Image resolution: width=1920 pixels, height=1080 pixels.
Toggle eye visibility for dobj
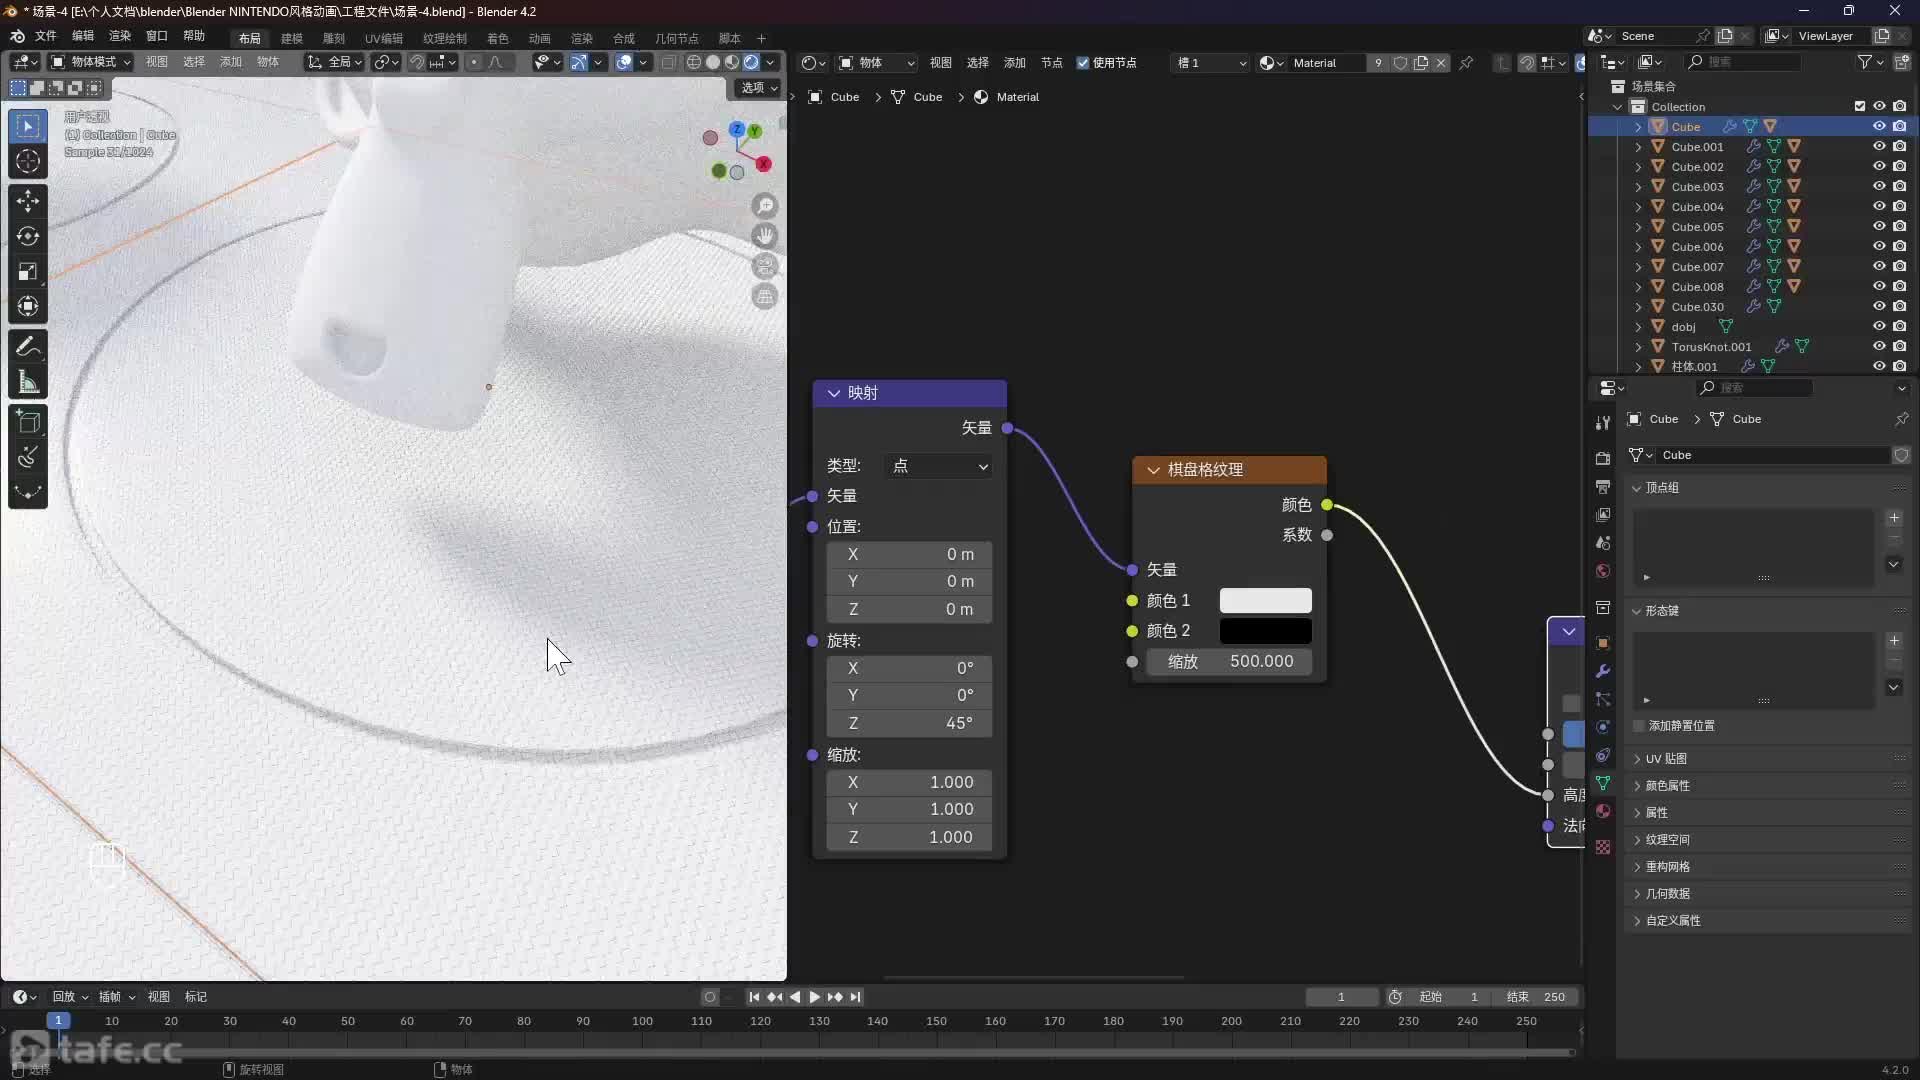[x=1879, y=326]
